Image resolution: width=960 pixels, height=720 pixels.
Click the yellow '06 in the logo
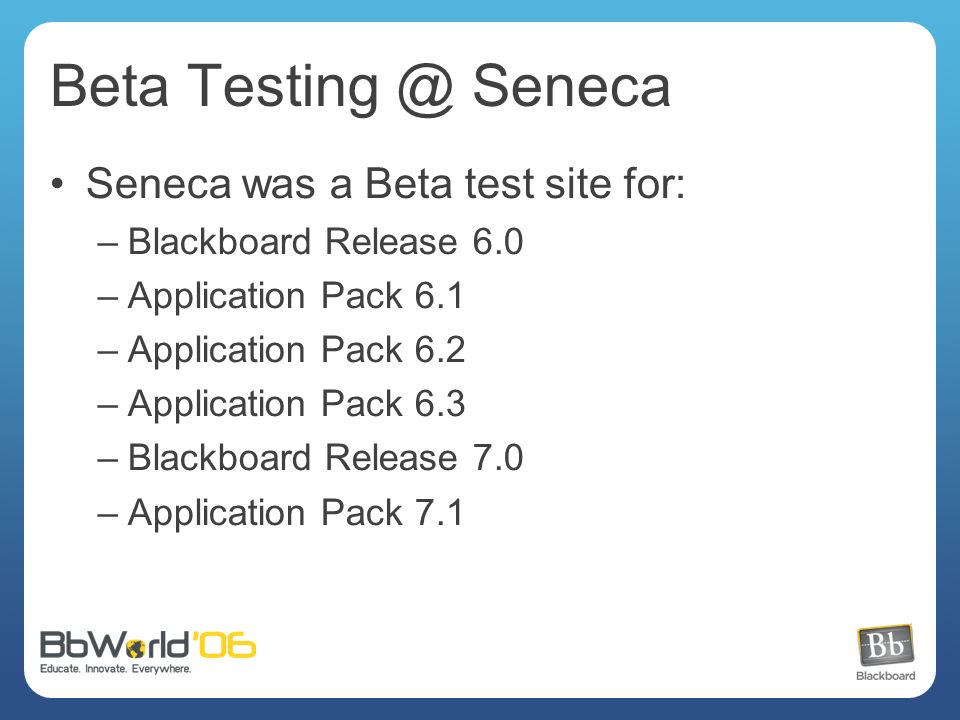(x=224, y=645)
